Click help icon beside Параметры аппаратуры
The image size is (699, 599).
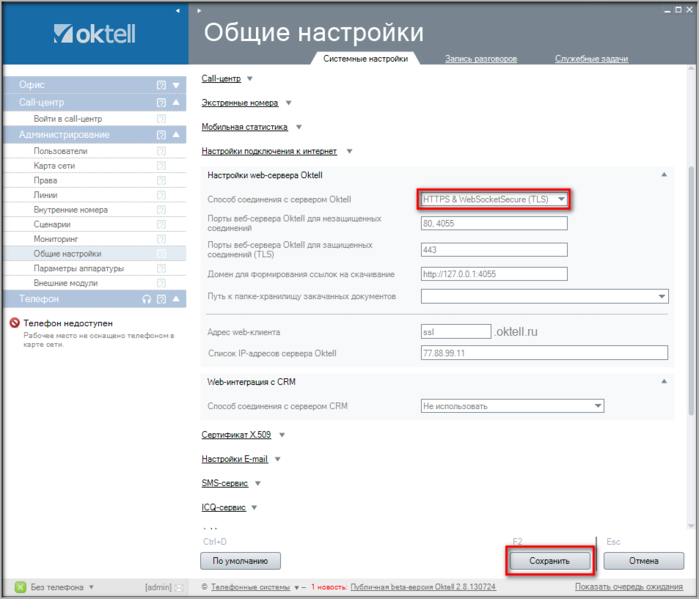click(161, 268)
